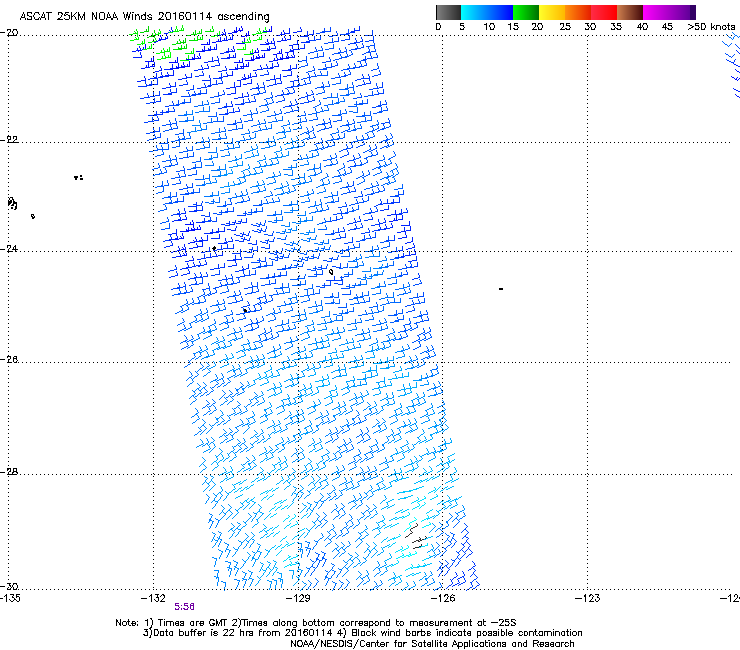This screenshot has width=740, height=650.
Task: Click the 'NOAA/NESDIS/Center for Satellite Applications and Research' credit
Action: (432, 644)
